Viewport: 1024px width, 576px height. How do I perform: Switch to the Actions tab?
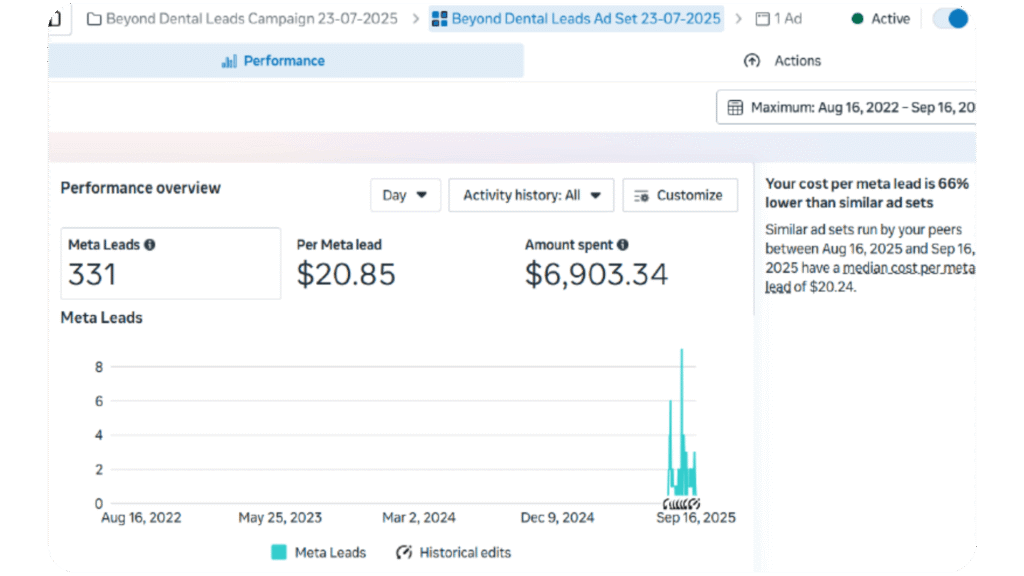coord(797,61)
